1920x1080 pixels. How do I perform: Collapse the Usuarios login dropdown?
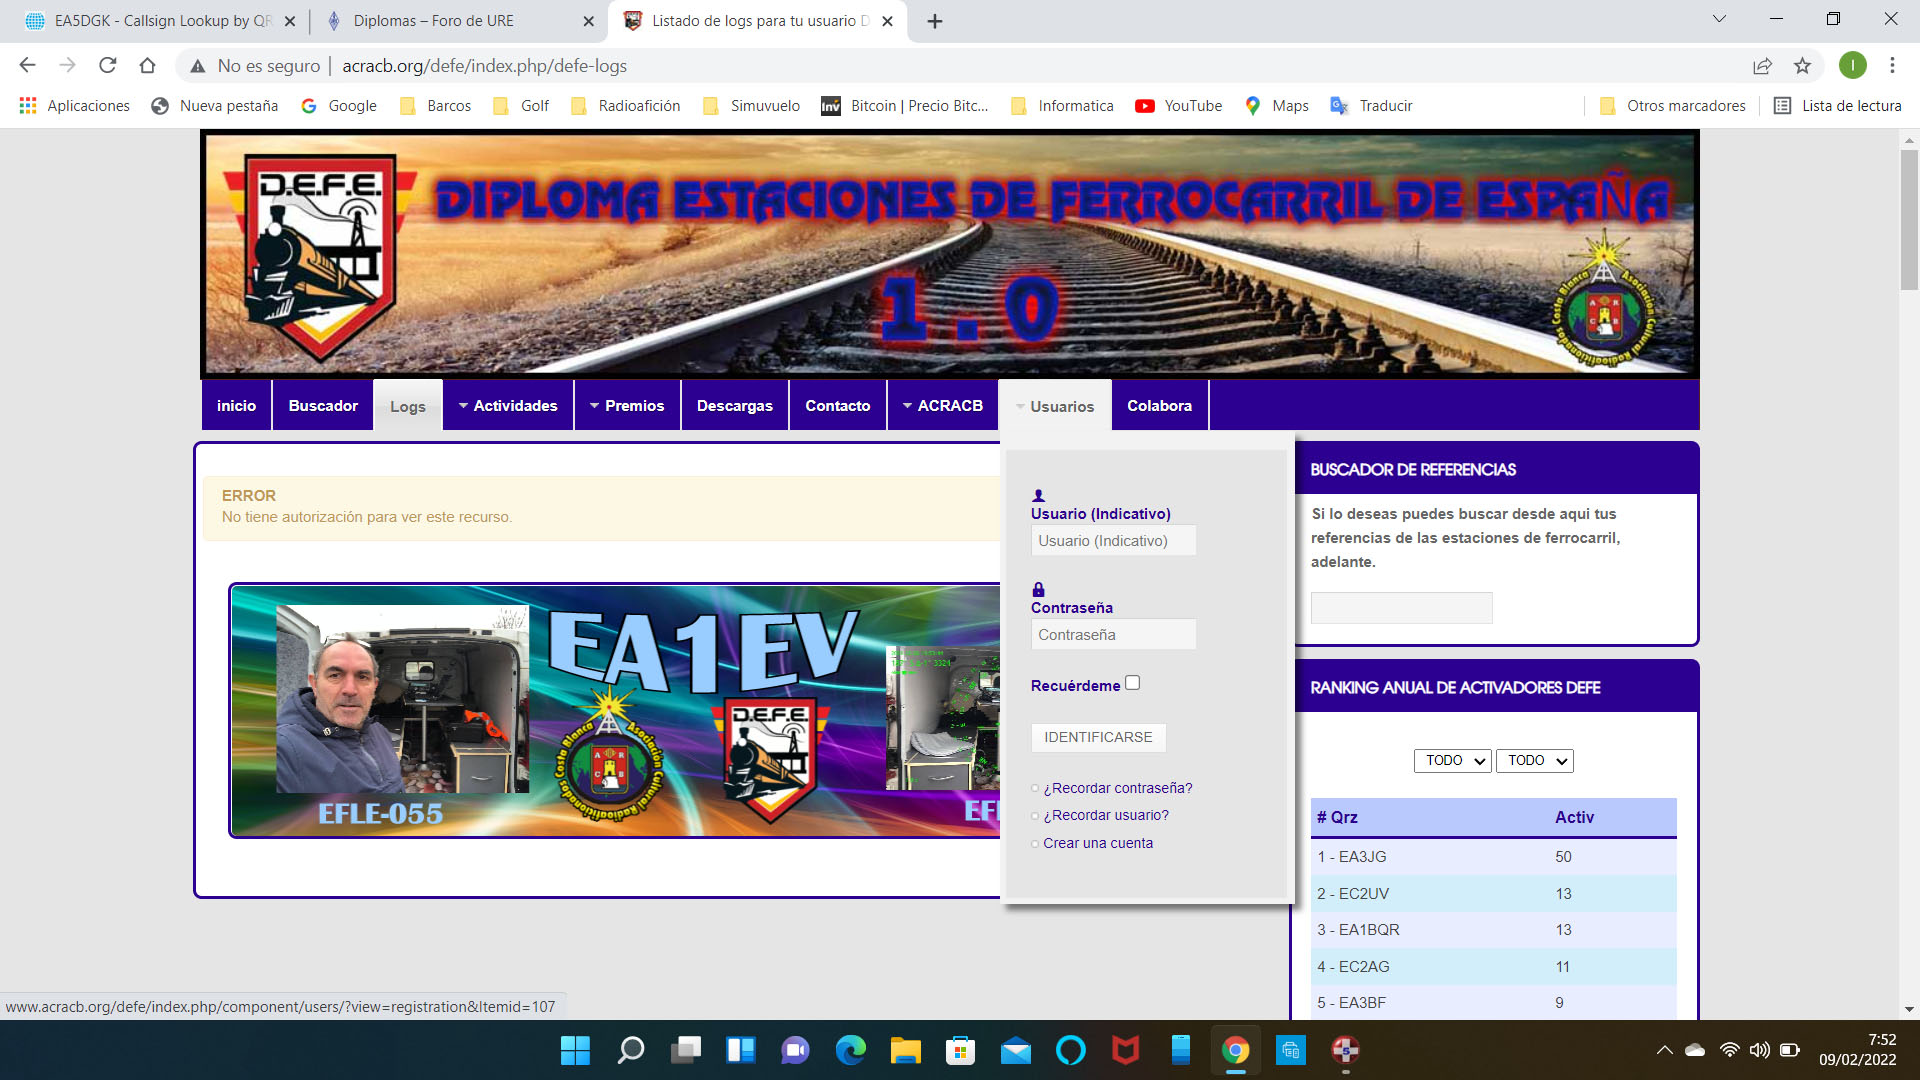[1055, 406]
